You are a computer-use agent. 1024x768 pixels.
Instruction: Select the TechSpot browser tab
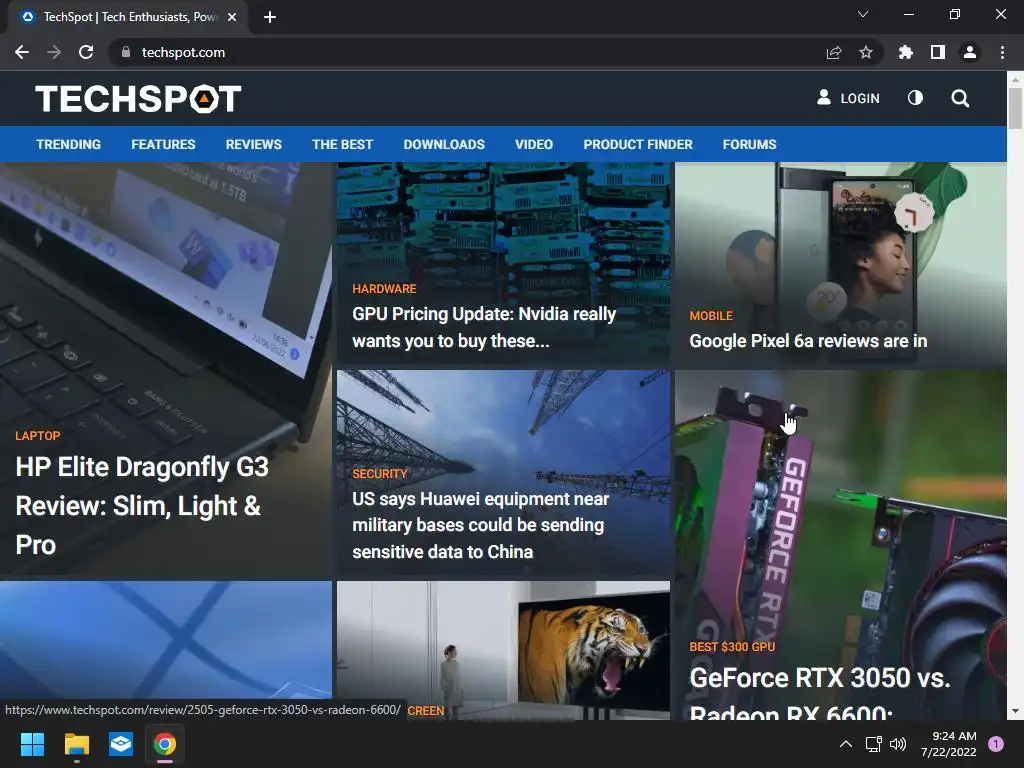click(128, 18)
